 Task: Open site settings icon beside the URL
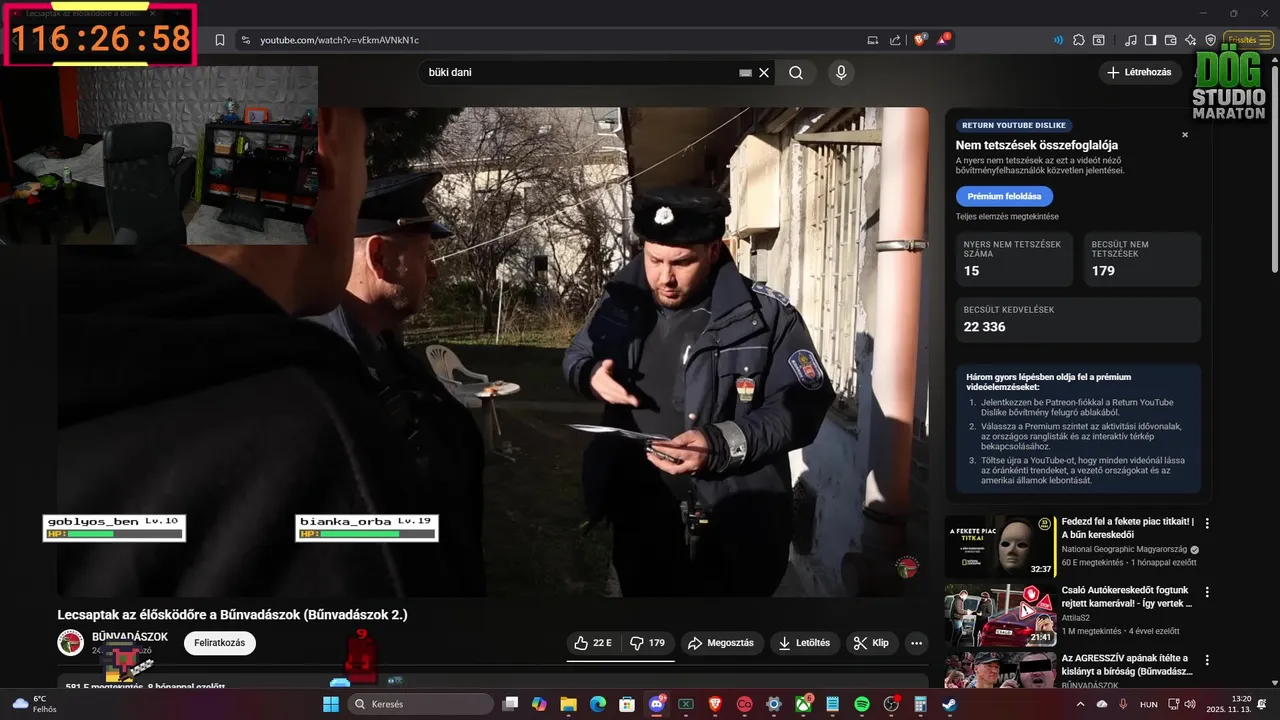[245, 40]
